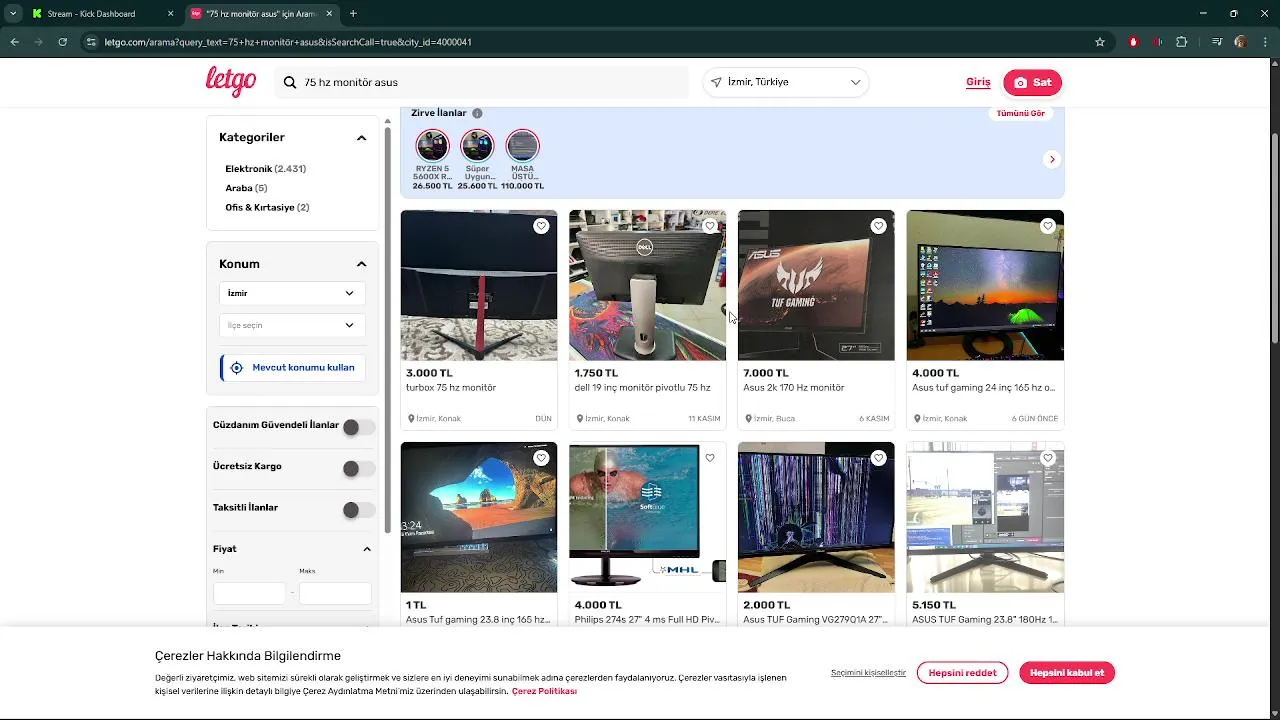Click the Maks price input field
1280x720 pixels.
click(335, 593)
